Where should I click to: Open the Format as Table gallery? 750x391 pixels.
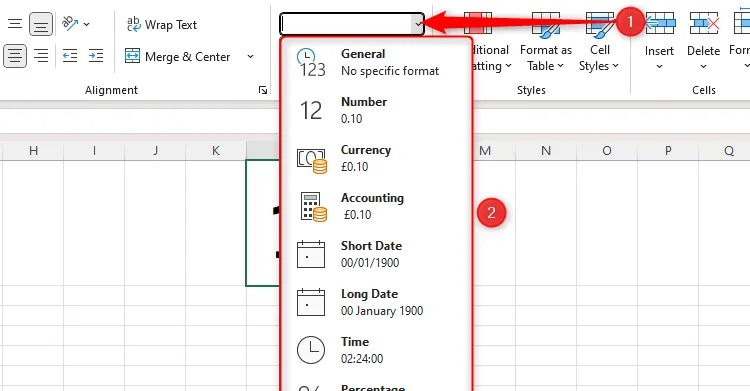545,42
